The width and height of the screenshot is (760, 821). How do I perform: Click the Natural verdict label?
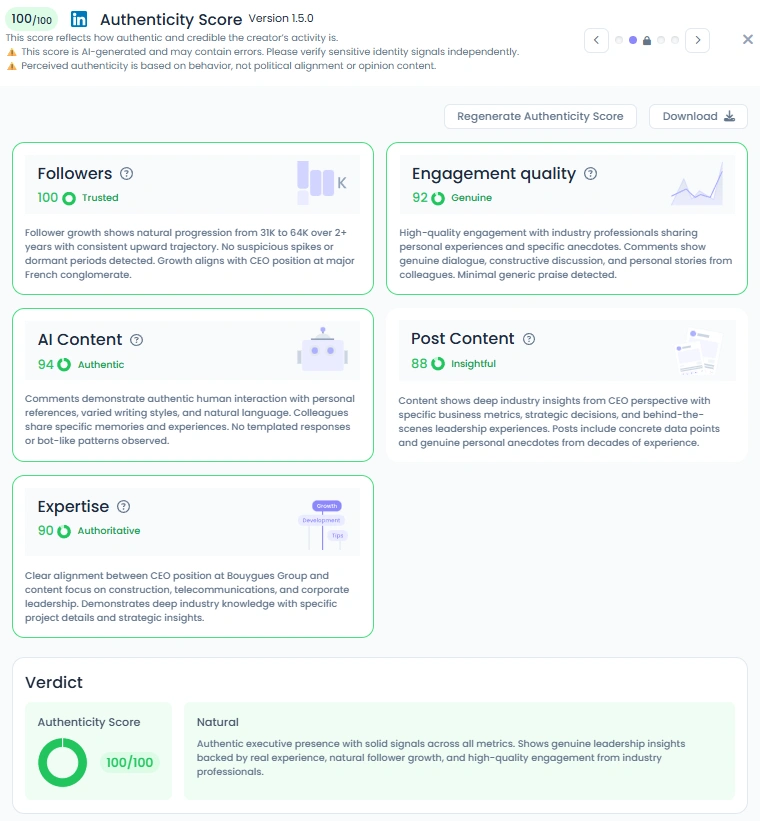[217, 723]
